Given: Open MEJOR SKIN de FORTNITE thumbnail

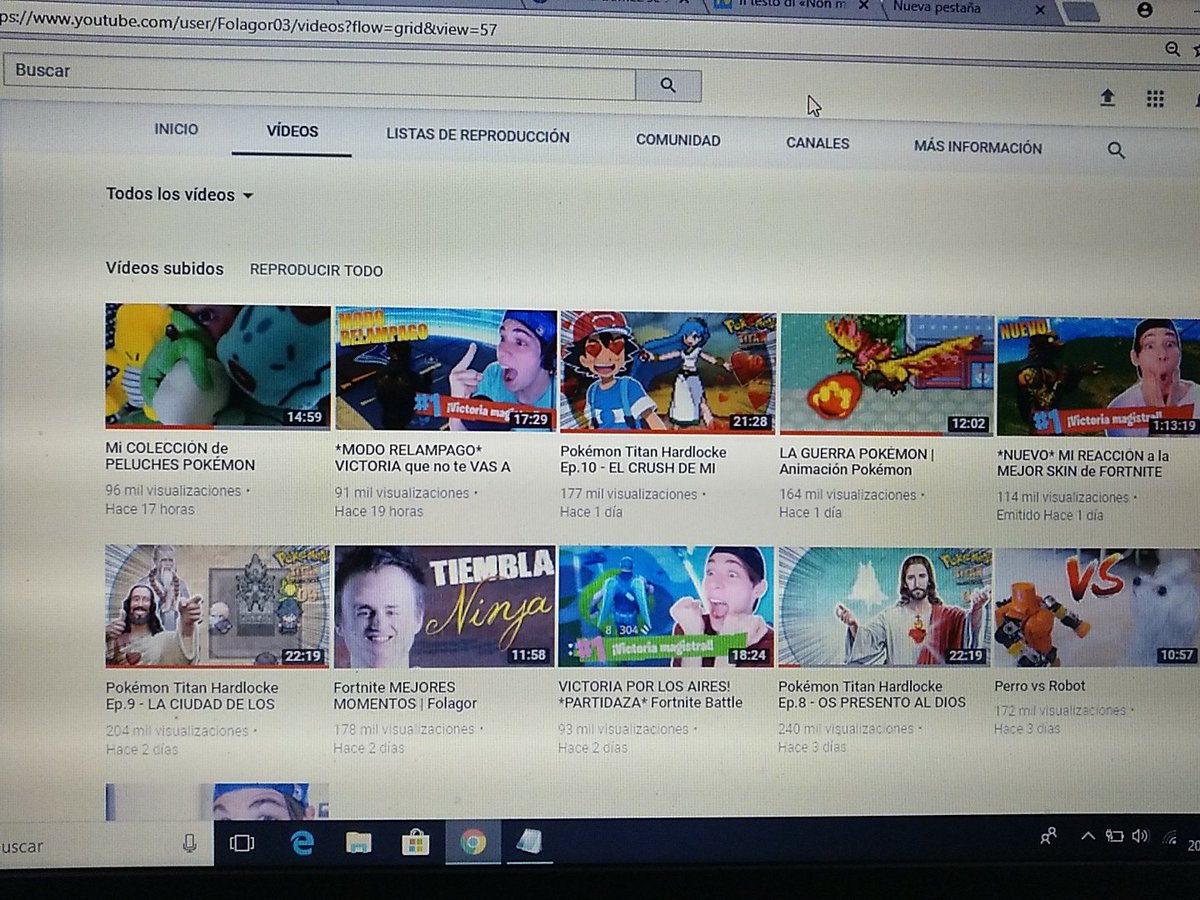Looking at the screenshot, I should [1098, 377].
